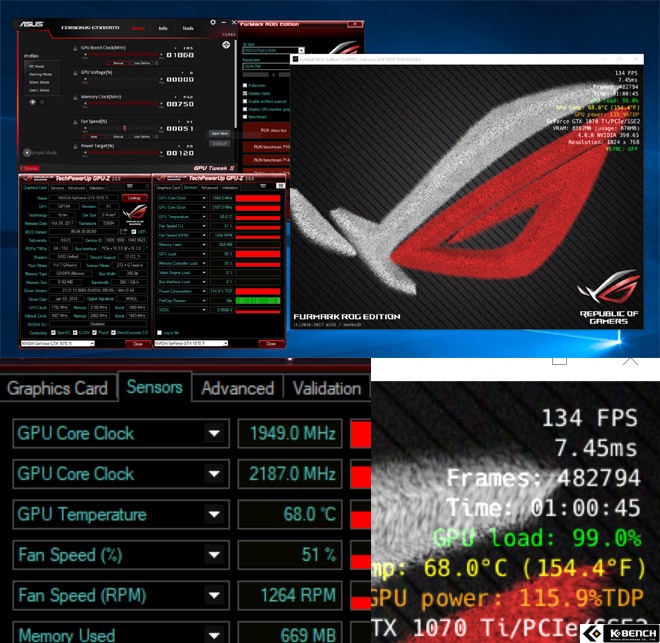This screenshot has height=643, width=660.
Task: Click Power Target slider bar
Action: 123,153
